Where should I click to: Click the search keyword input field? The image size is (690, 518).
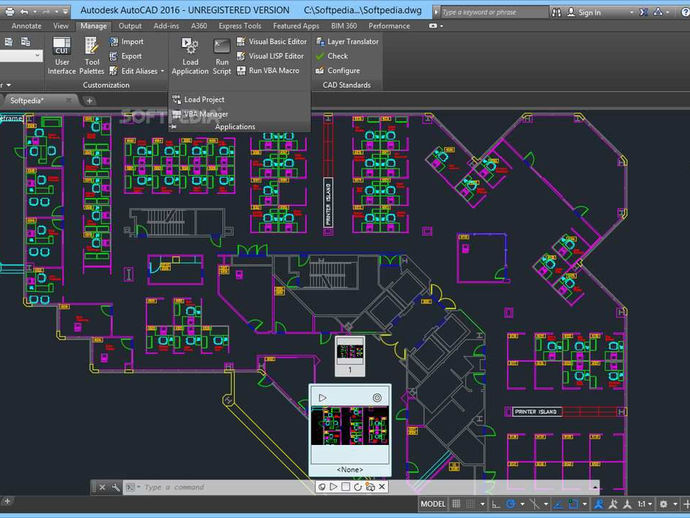tap(495, 12)
